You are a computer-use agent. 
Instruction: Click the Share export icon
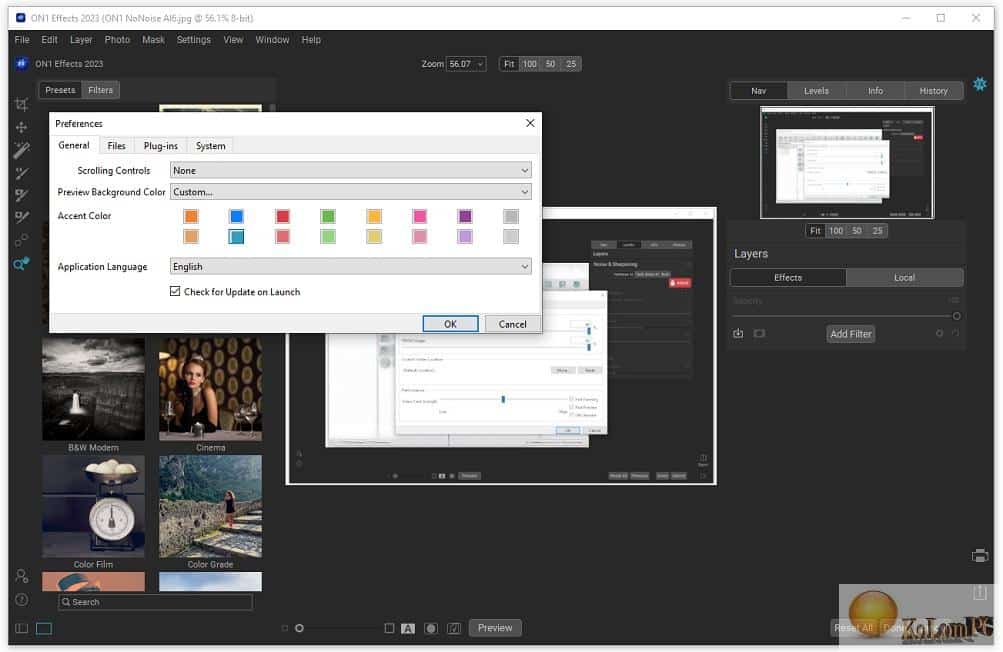coord(979,593)
